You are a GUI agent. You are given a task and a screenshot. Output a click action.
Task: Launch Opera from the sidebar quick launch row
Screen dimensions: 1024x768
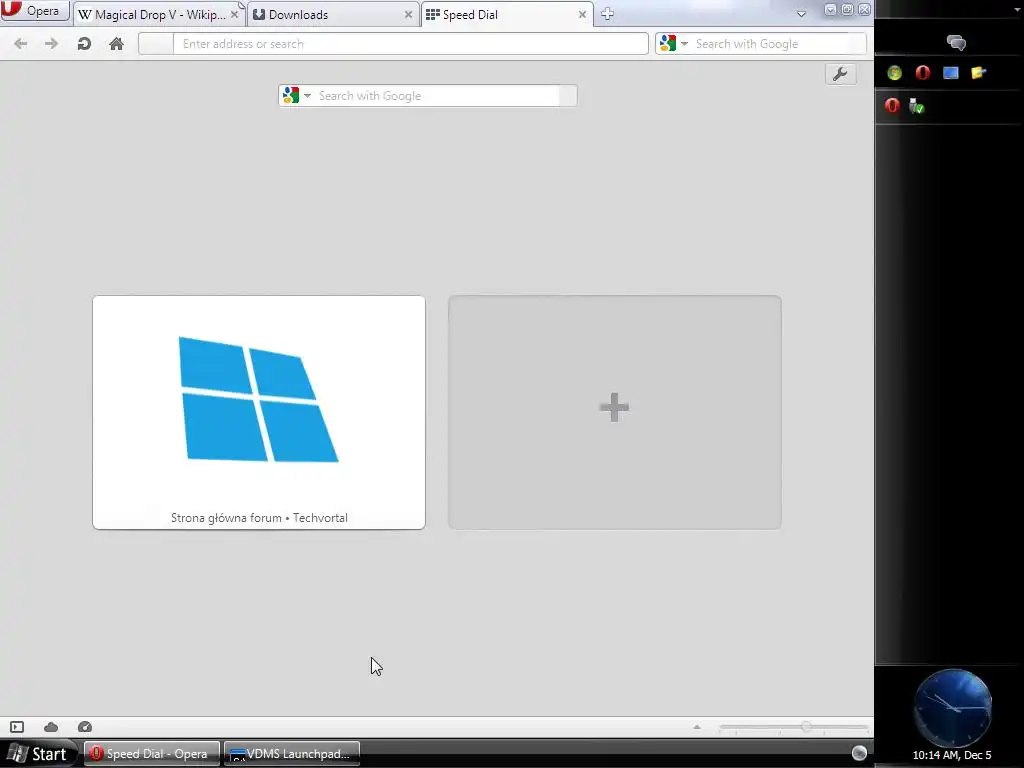pyautogui.click(x=923, y=73)
